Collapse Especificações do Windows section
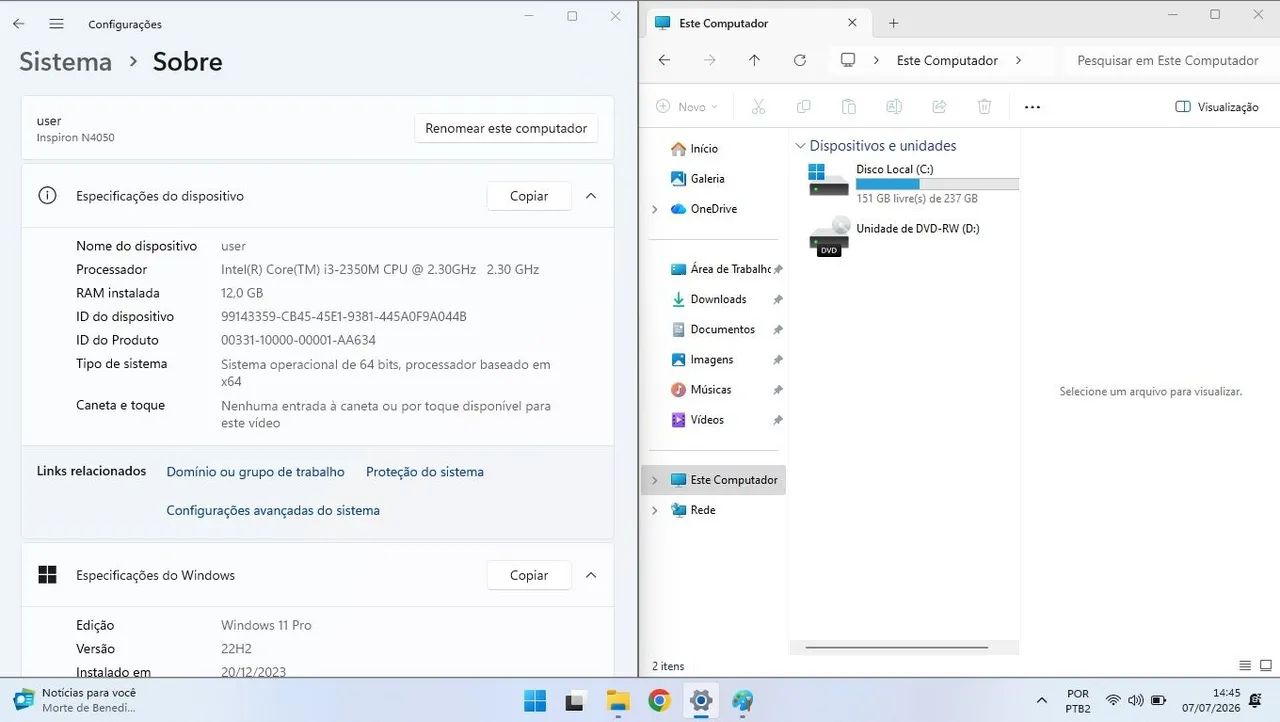 pos(591,575)
